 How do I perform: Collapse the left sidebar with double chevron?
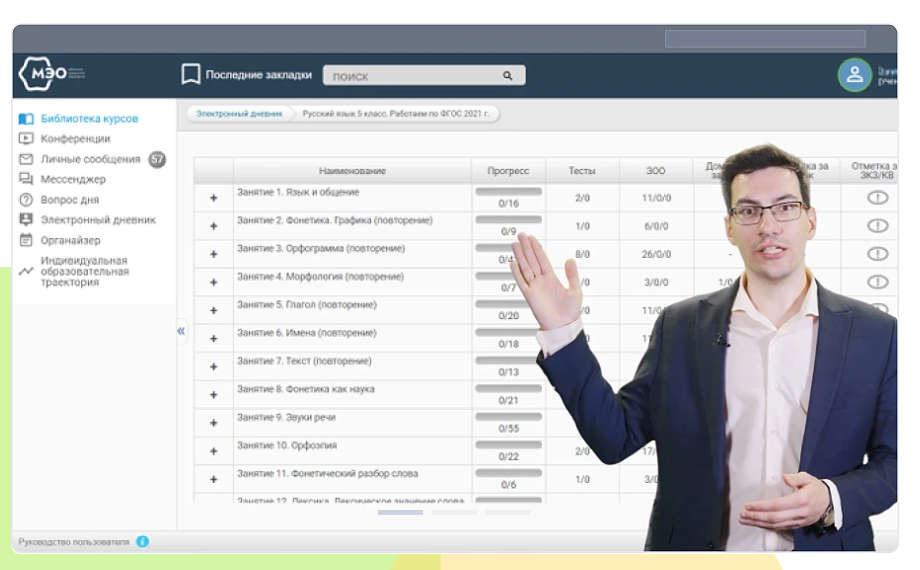coord(181,331)
